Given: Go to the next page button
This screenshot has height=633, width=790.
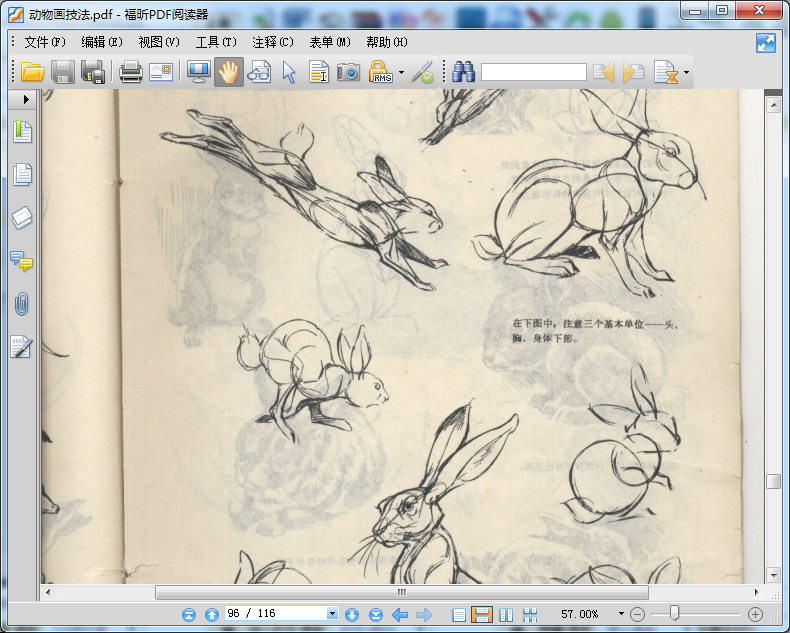Looking at the screenshot, I should (x=352, y=614).
